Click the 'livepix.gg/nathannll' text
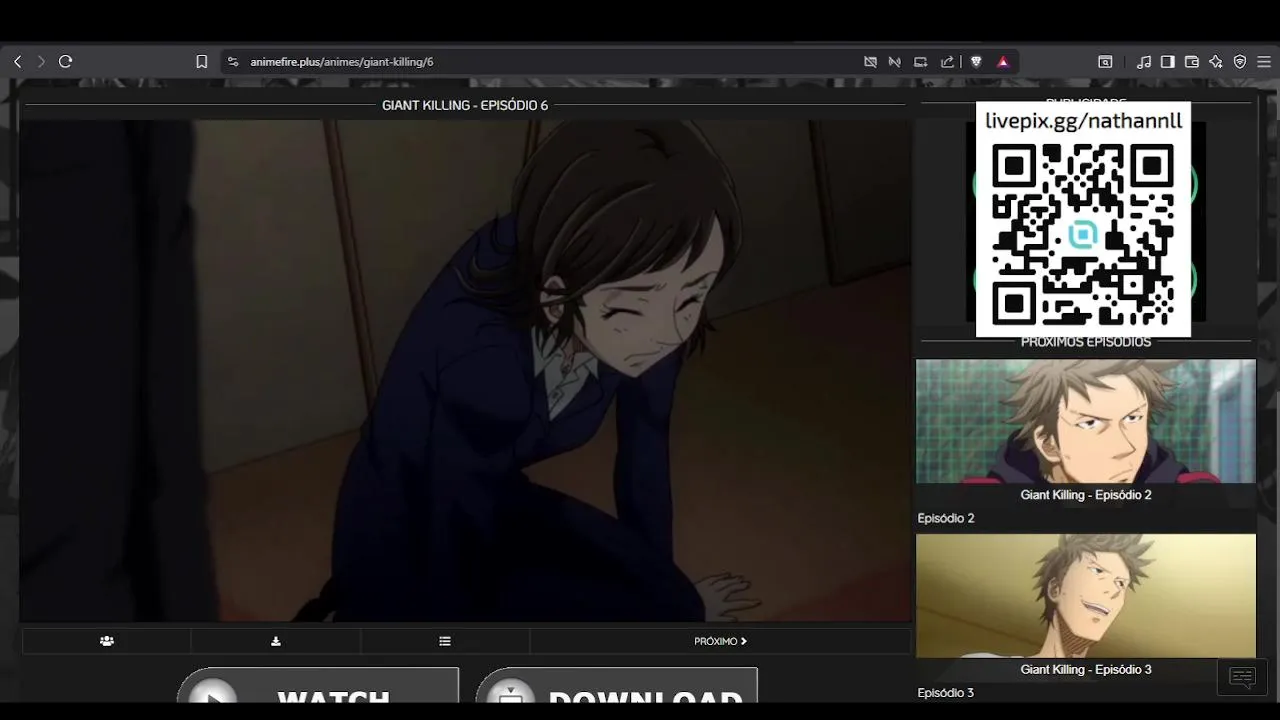Screen dimensions: 1280x720 [1084, 121]
